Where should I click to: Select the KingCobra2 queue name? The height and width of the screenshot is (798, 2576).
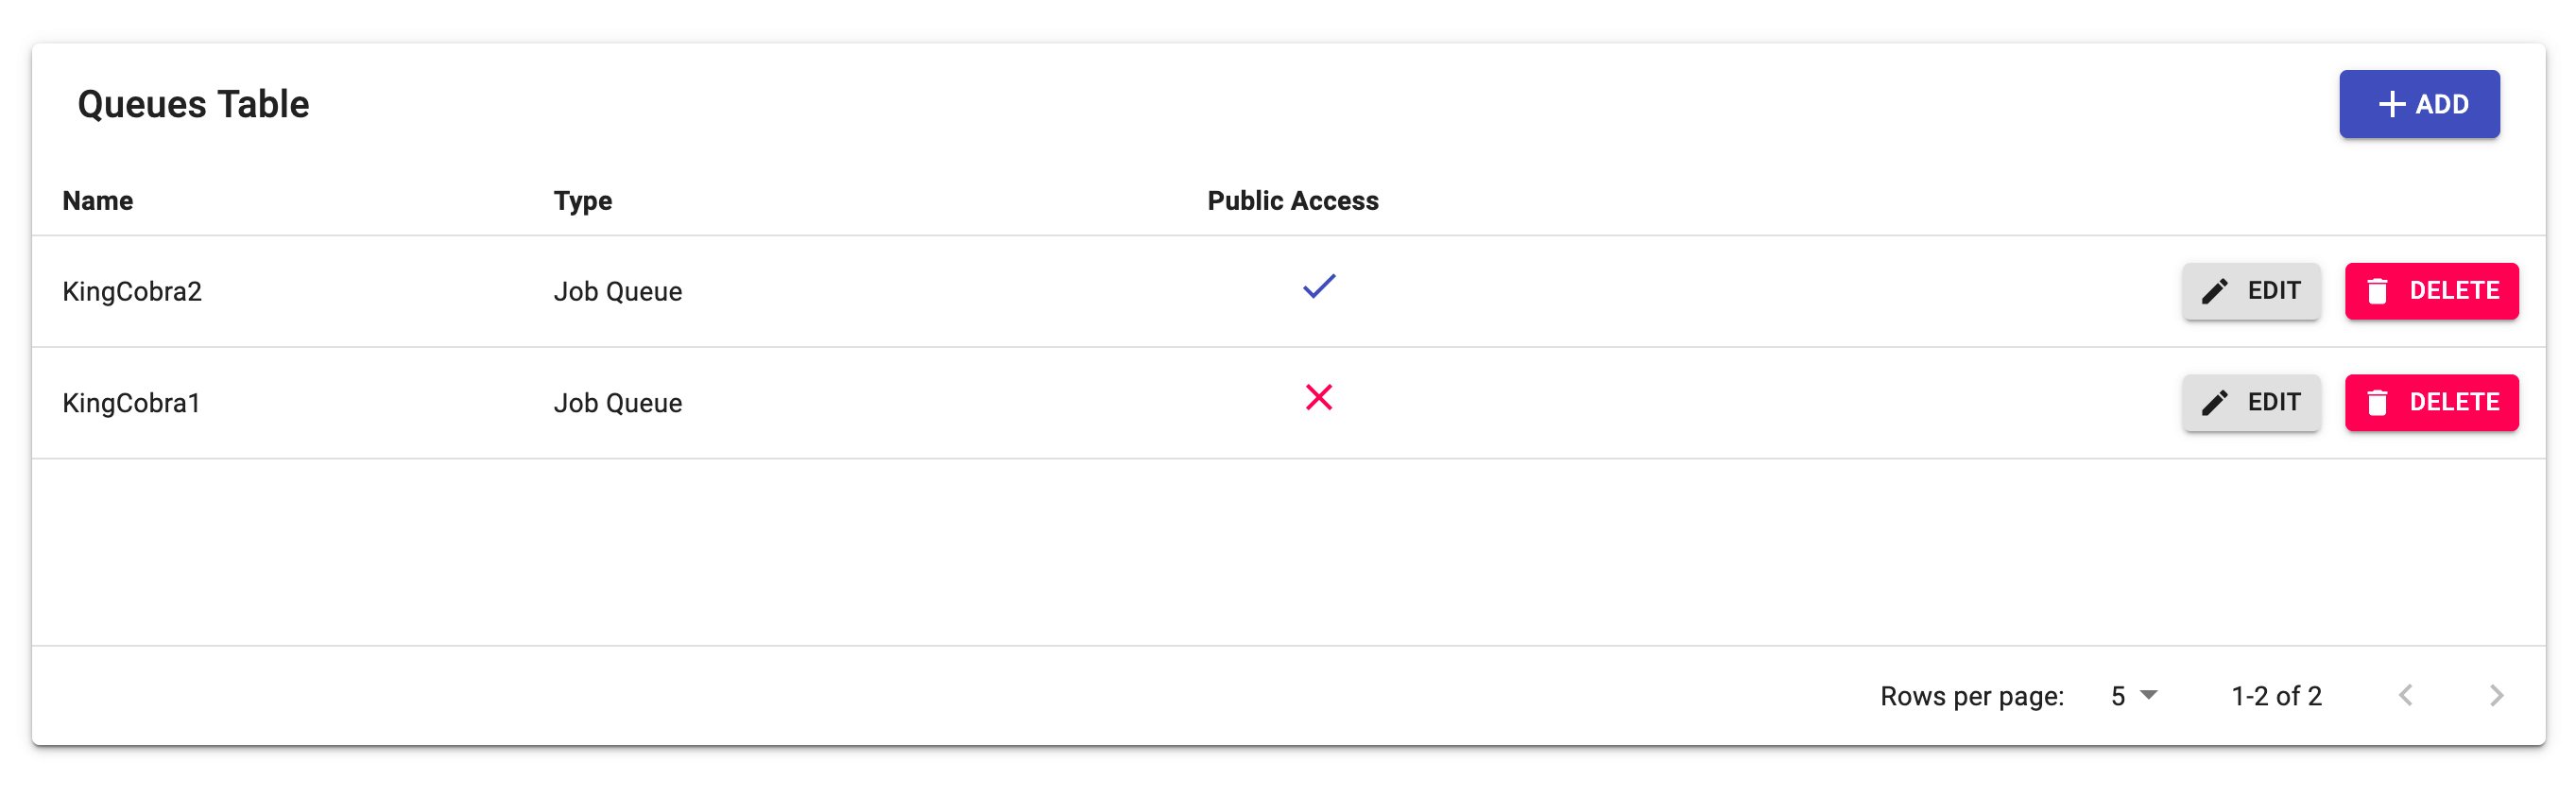pyautogui.click(x=132, y=292)
